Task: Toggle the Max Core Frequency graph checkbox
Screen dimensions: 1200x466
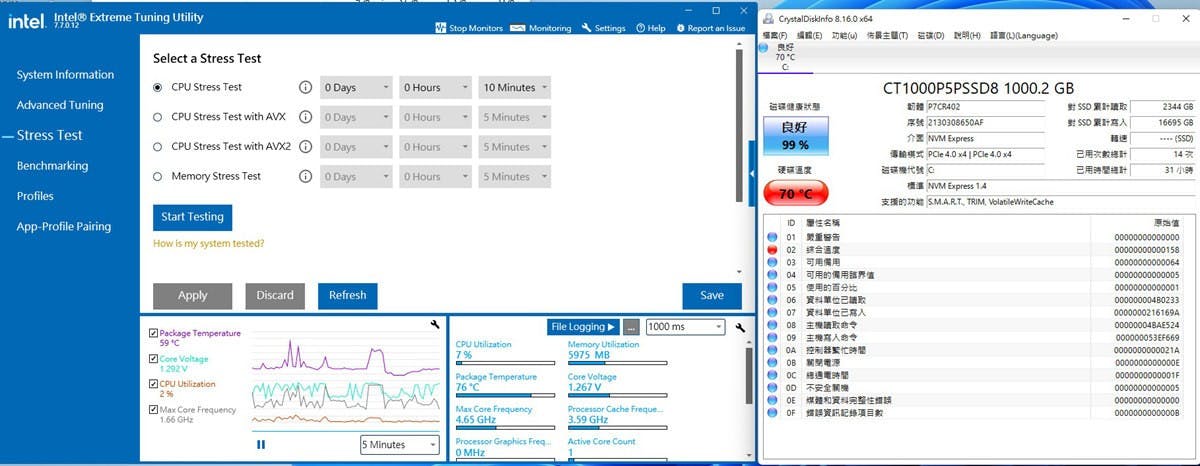Action: [x=153, y=409]
